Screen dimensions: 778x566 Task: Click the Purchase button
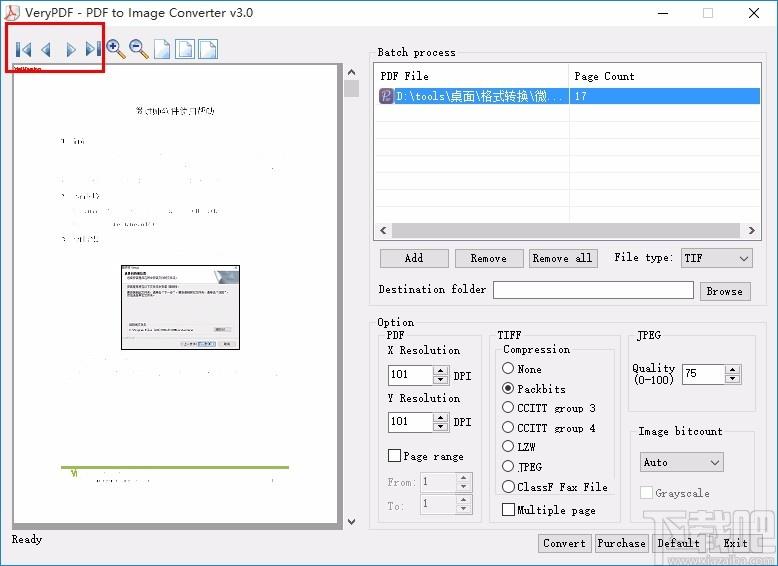point(621,543)
